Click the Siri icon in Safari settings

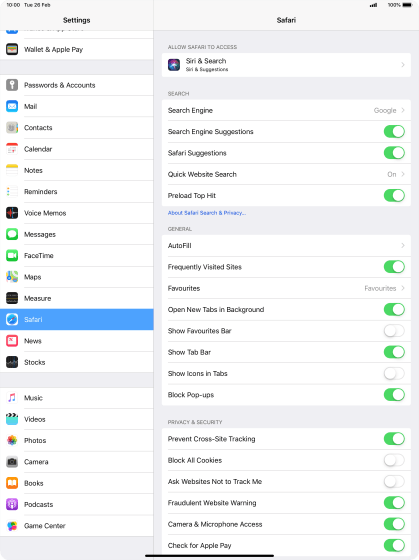point(174,65)
